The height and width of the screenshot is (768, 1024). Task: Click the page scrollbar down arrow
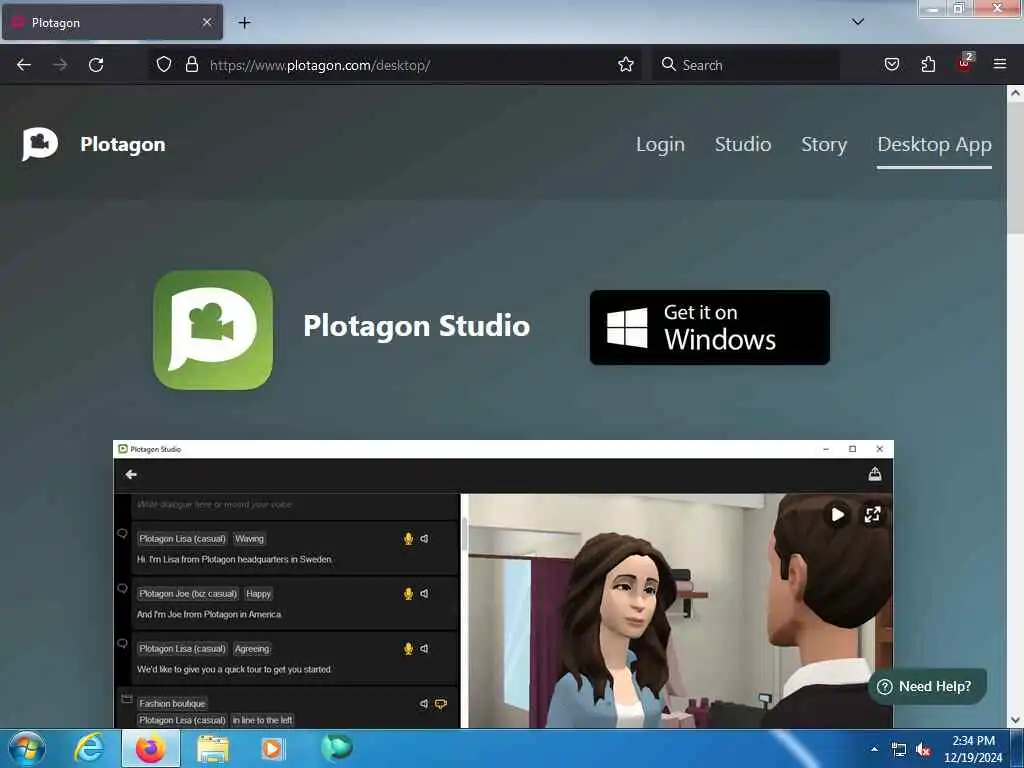[x=1015, y=720]
